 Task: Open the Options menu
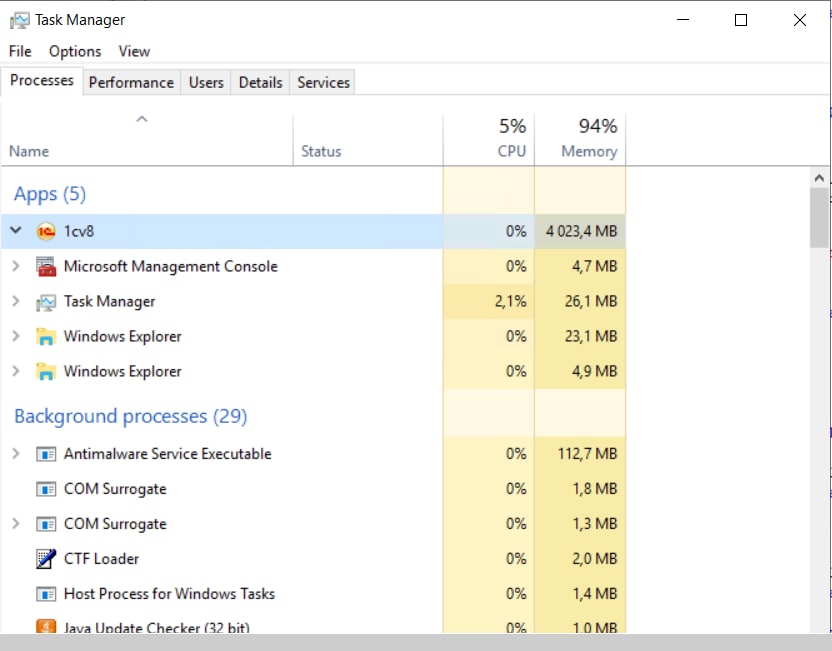click(x=75, y=51)
